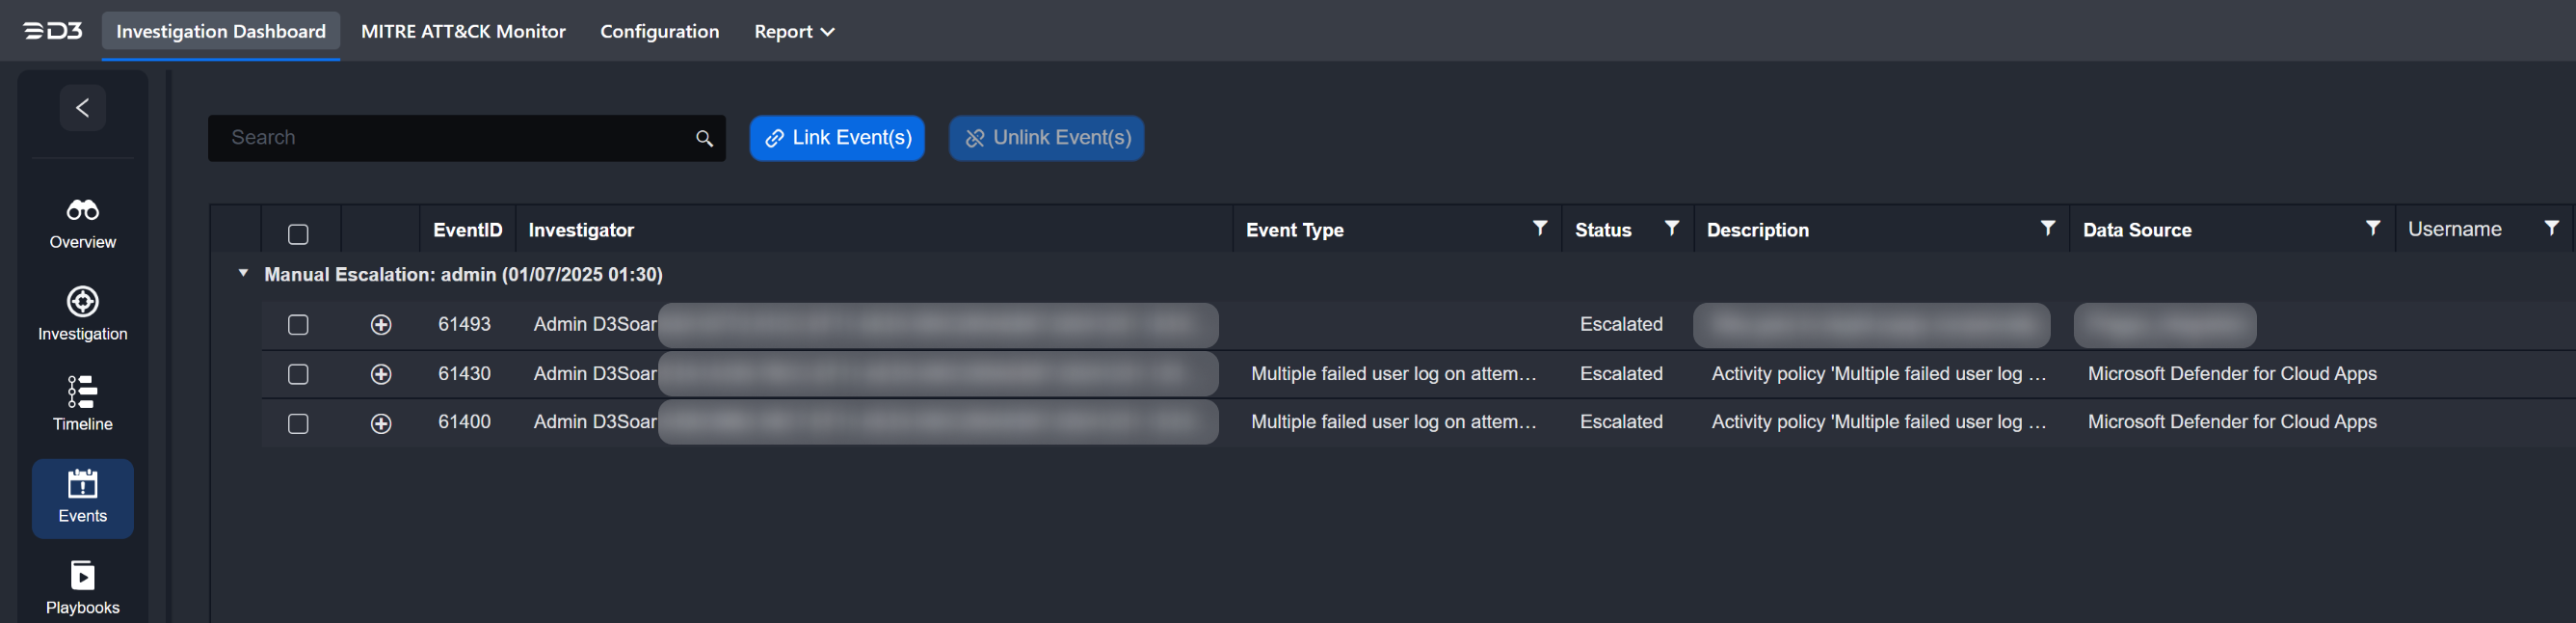This screenshot has width=2576, height=623.
Task: Collapse the left sidebar panel
Action: tap(83, 108)
